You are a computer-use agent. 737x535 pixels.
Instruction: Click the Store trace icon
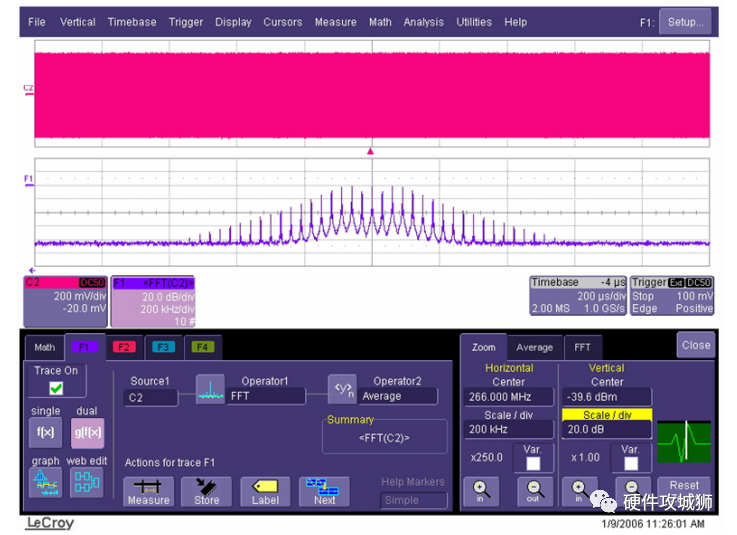tap(207, 490)
